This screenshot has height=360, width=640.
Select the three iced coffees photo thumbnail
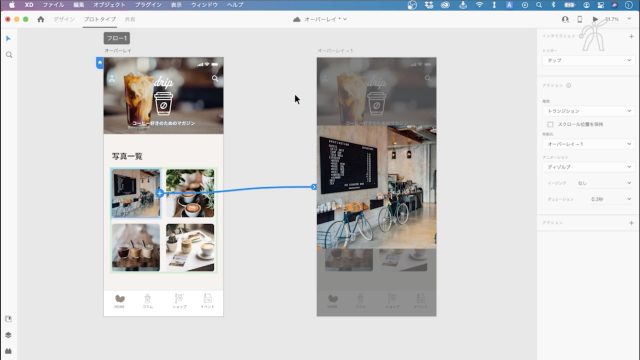tap(136, 247)
